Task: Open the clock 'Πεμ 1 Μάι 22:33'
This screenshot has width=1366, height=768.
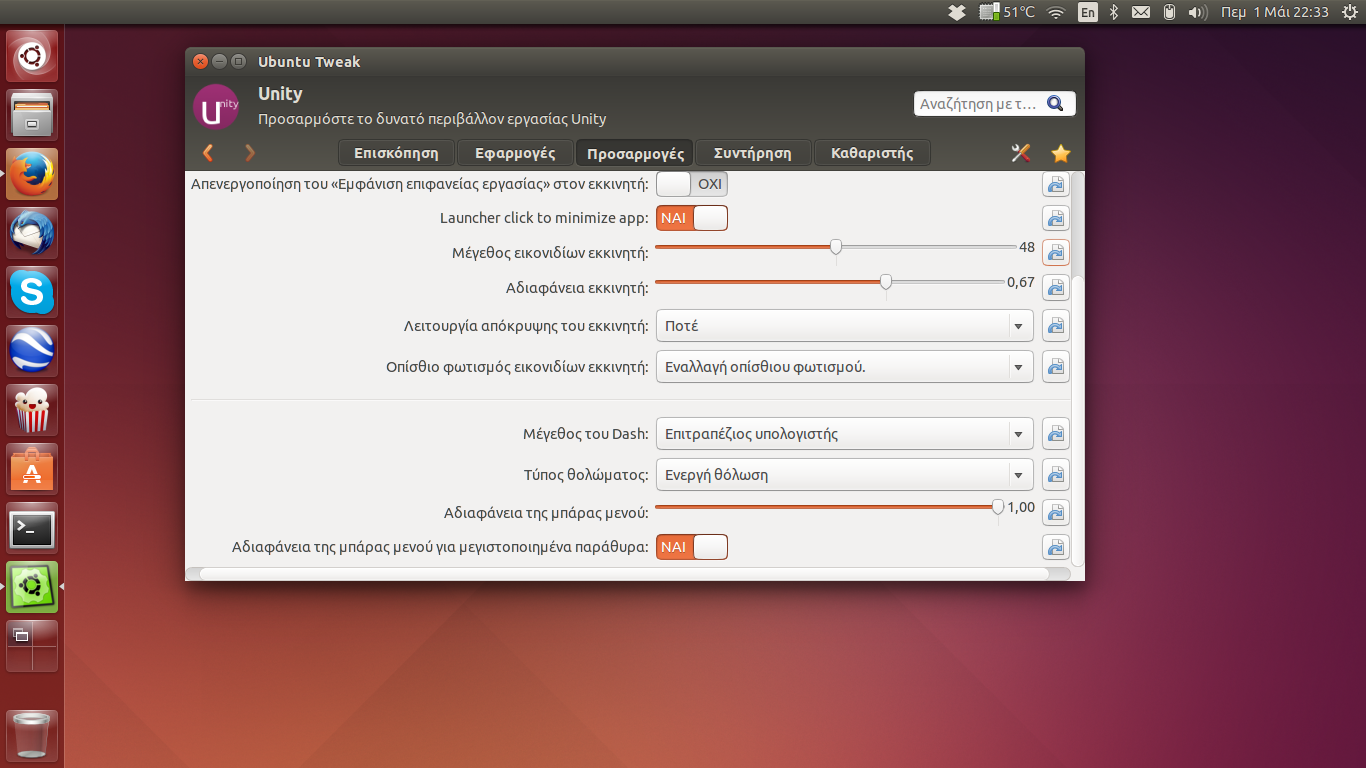Action: [1275, 12]
